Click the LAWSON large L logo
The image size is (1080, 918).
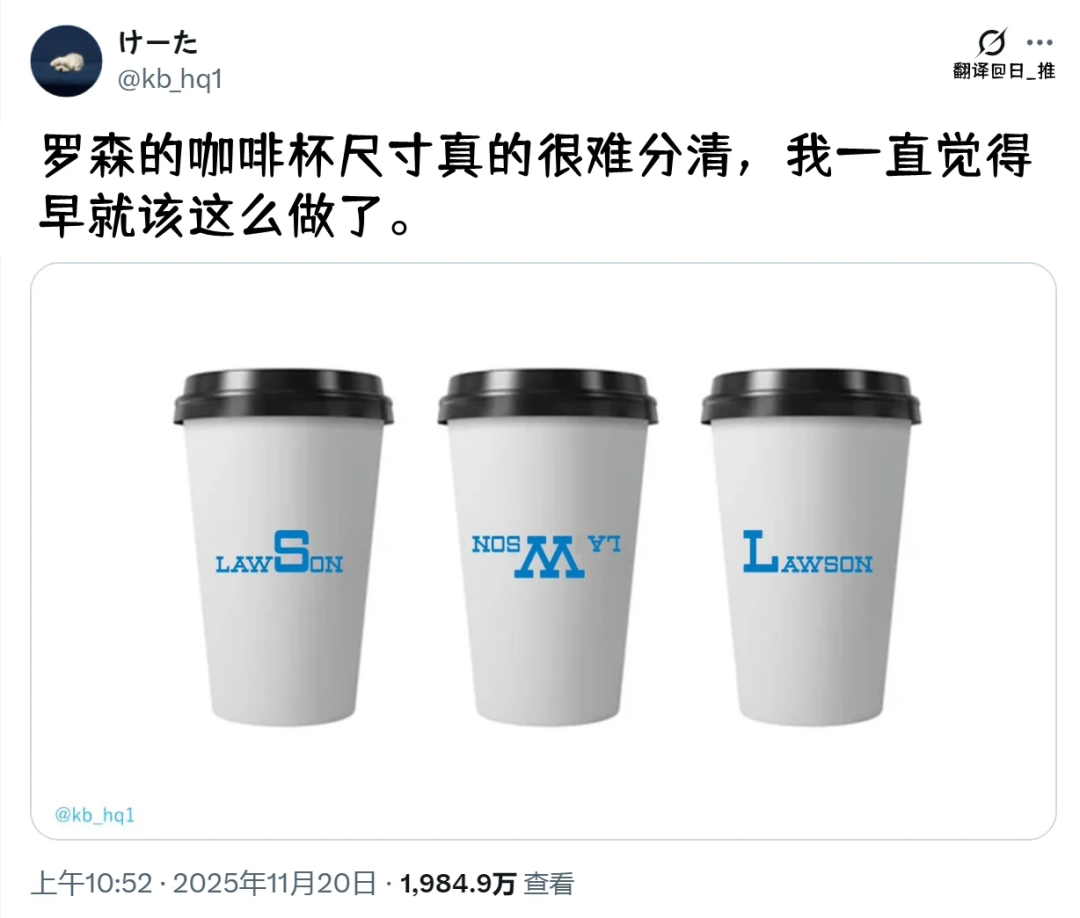(807, 552)
